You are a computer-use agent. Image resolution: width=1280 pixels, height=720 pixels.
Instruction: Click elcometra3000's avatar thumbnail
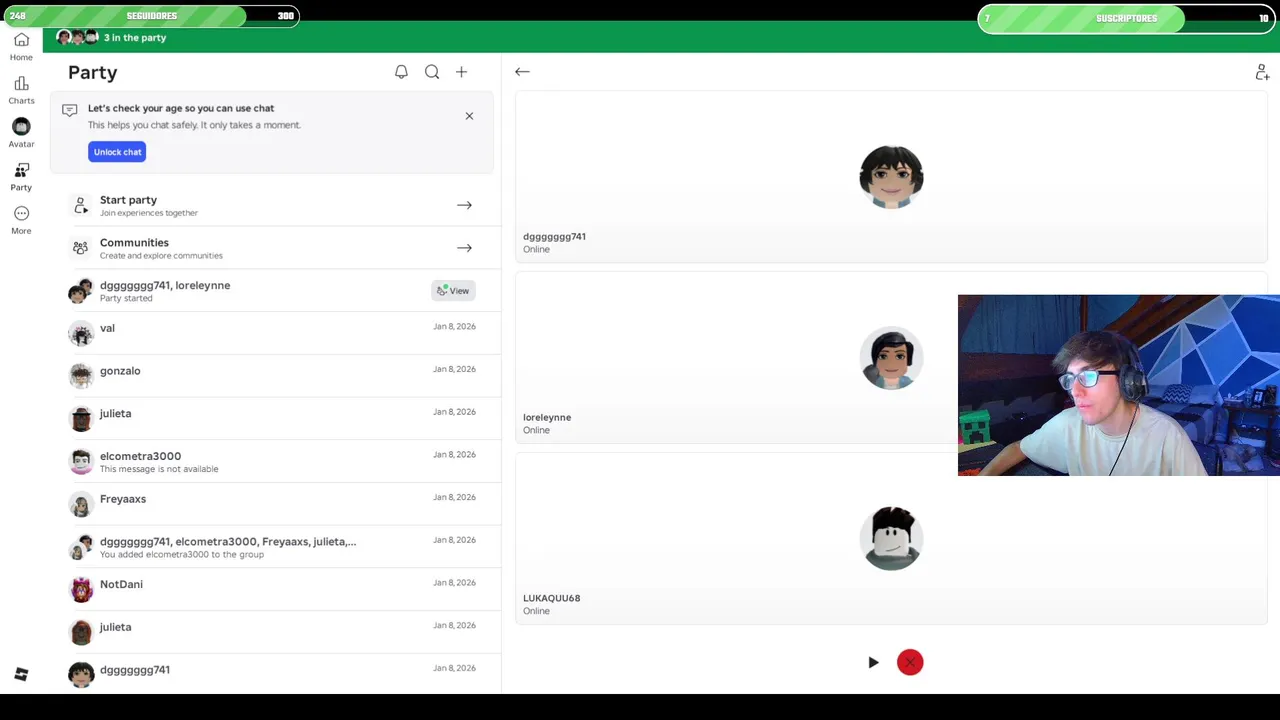point(81,462)
